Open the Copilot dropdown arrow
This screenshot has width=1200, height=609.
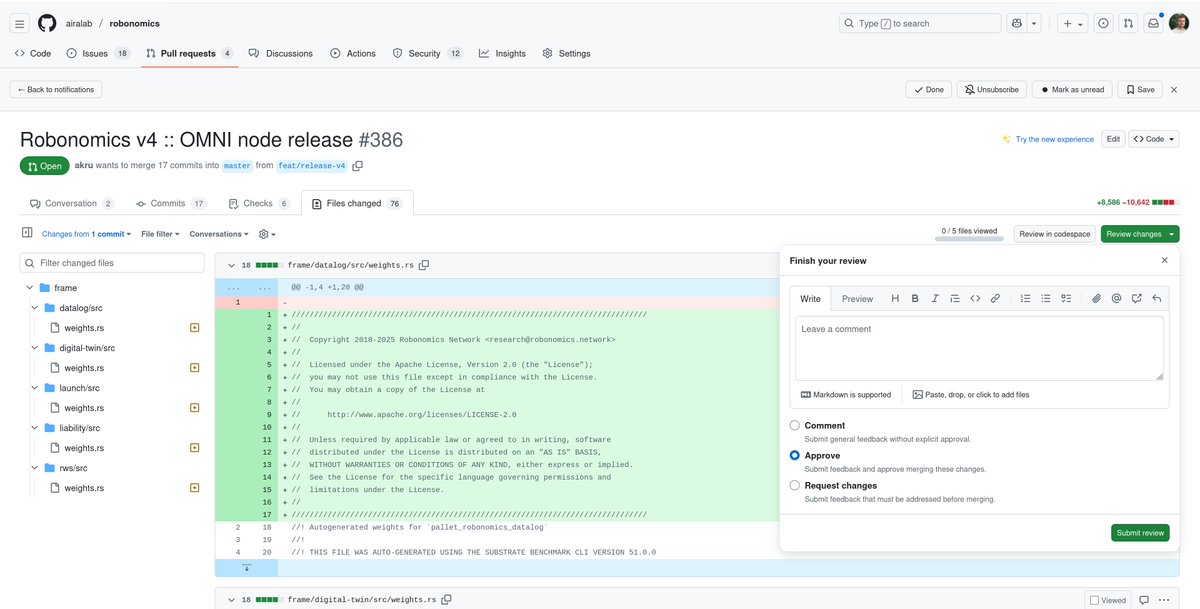pyautogui.click(x=1035, y=23)
